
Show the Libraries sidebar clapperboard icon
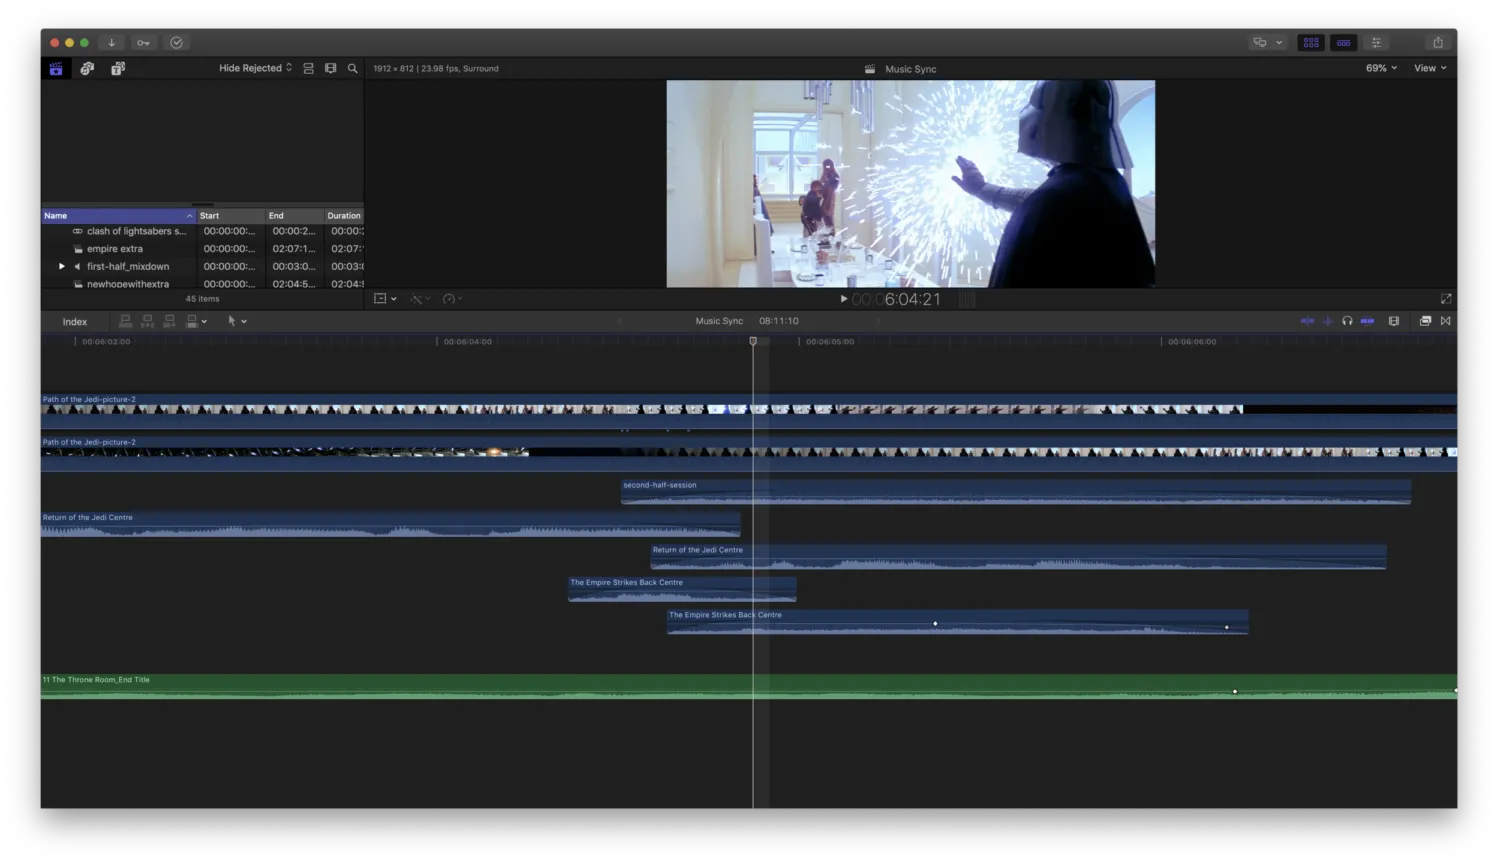tap(56, 68)
